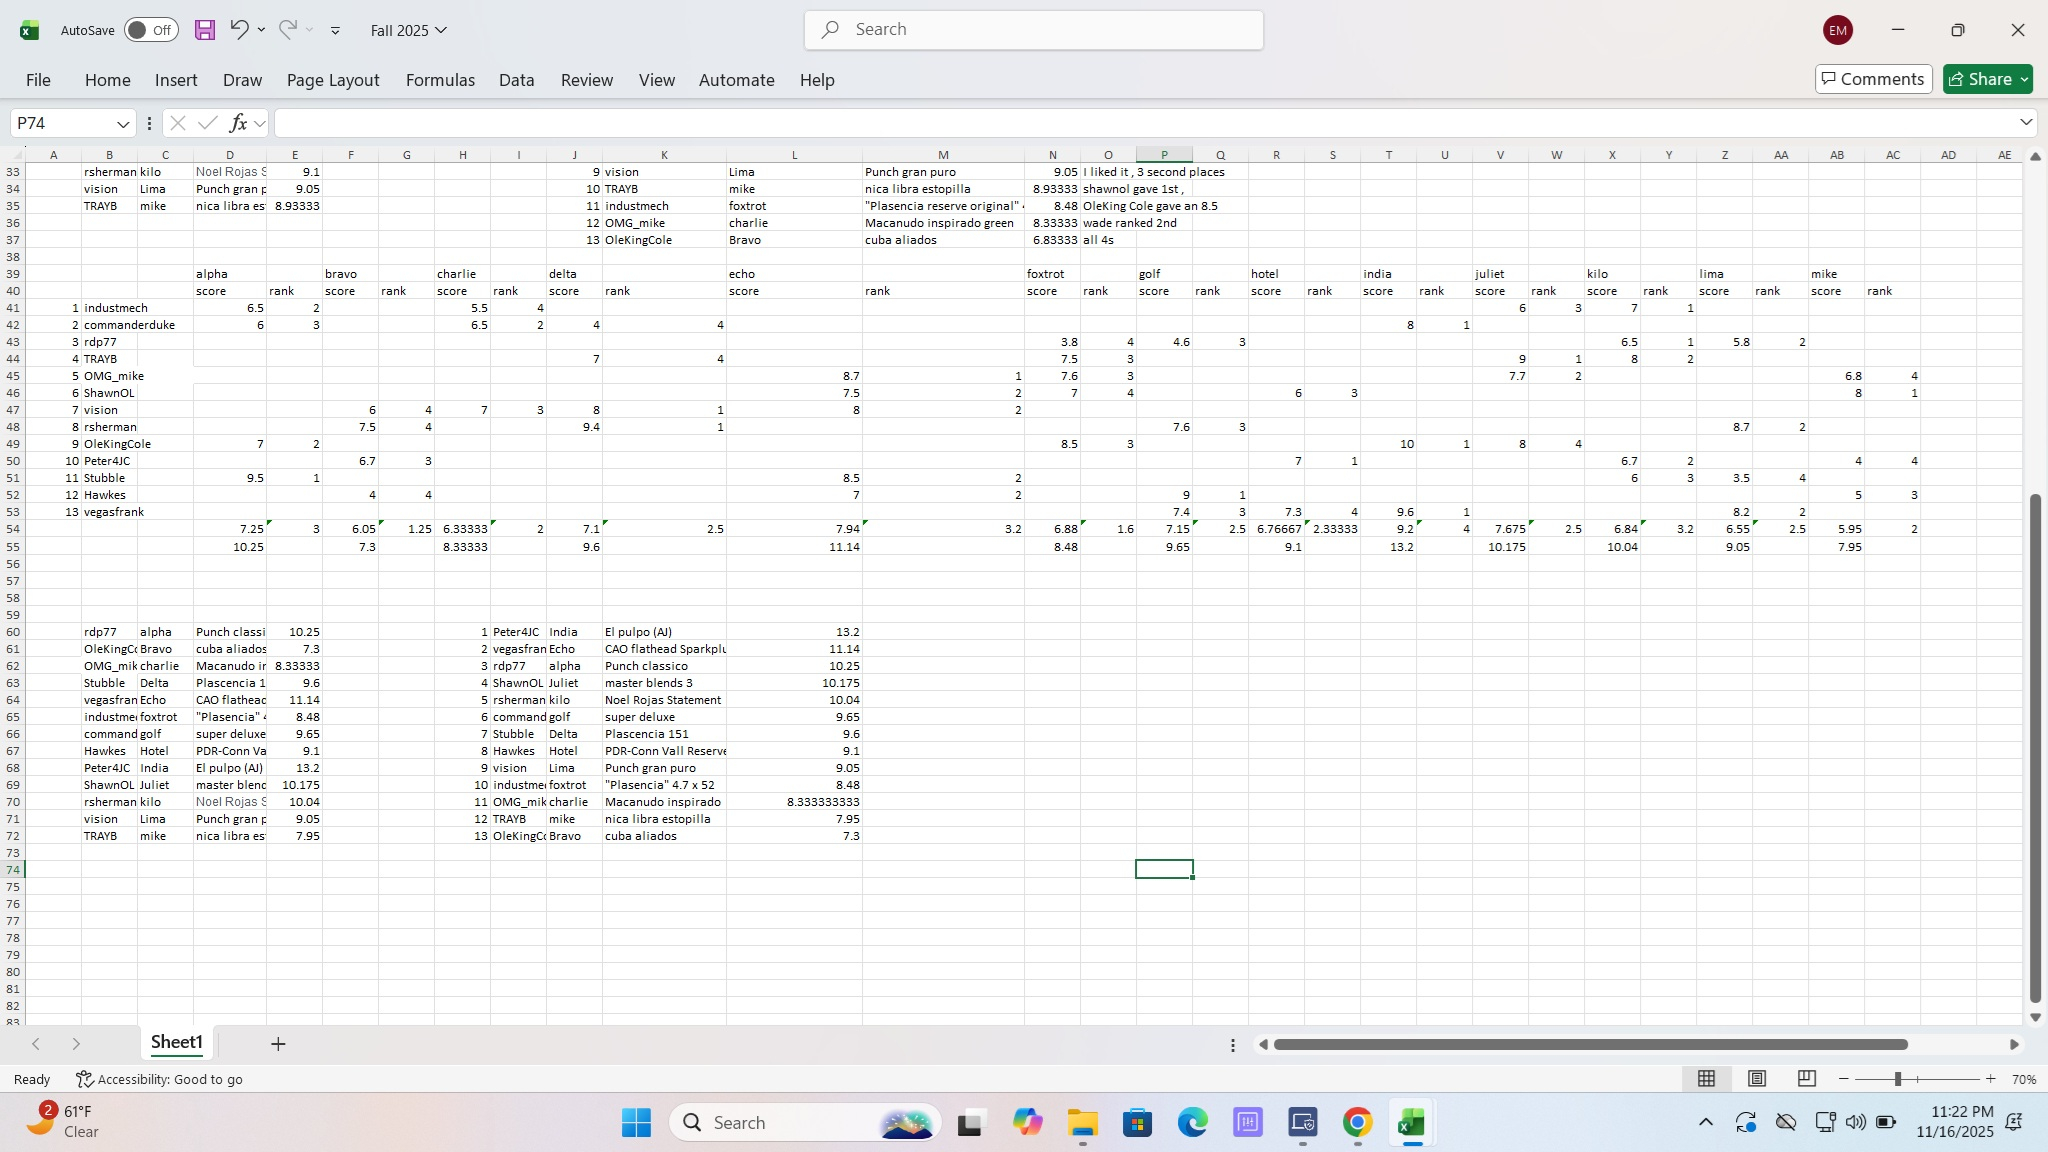Open the Formulas ribbon tab
Viewport: 2048px width, 1152px height.
(x=440, y=80)
